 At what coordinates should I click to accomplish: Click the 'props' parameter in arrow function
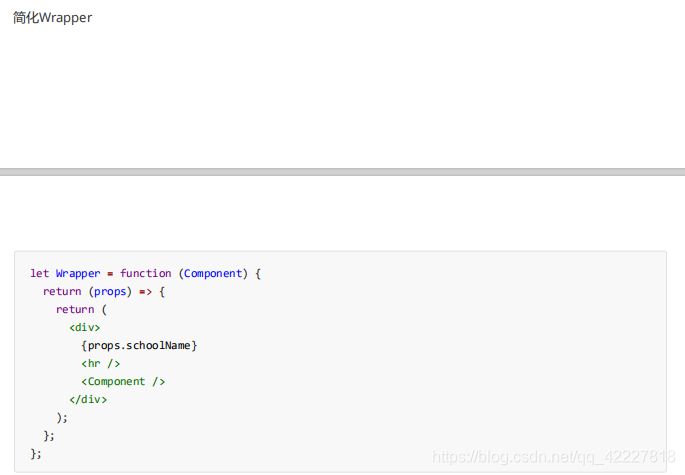pyautogui.click(x=110, y=291)
